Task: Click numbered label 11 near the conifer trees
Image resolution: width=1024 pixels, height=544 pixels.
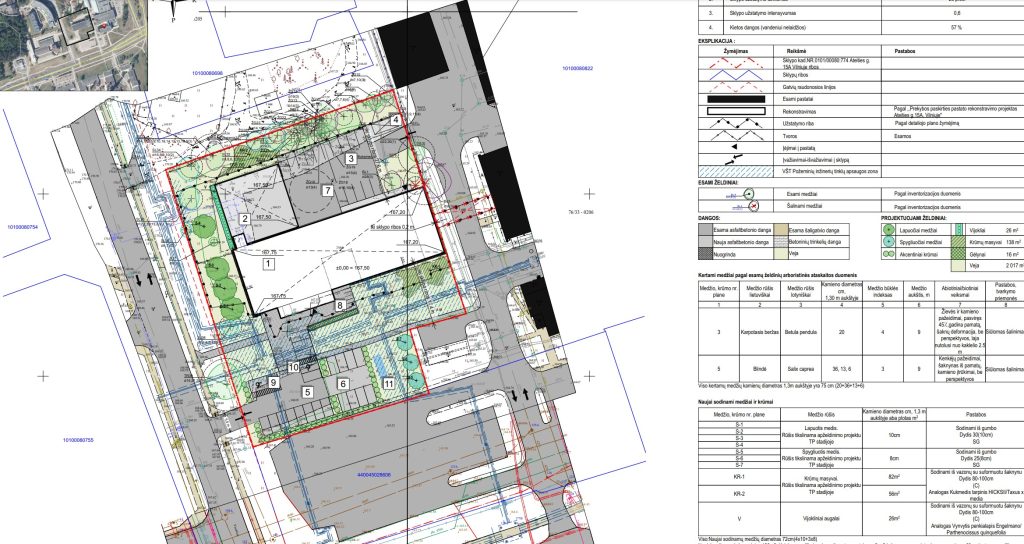Action: (x=389, y=384)
